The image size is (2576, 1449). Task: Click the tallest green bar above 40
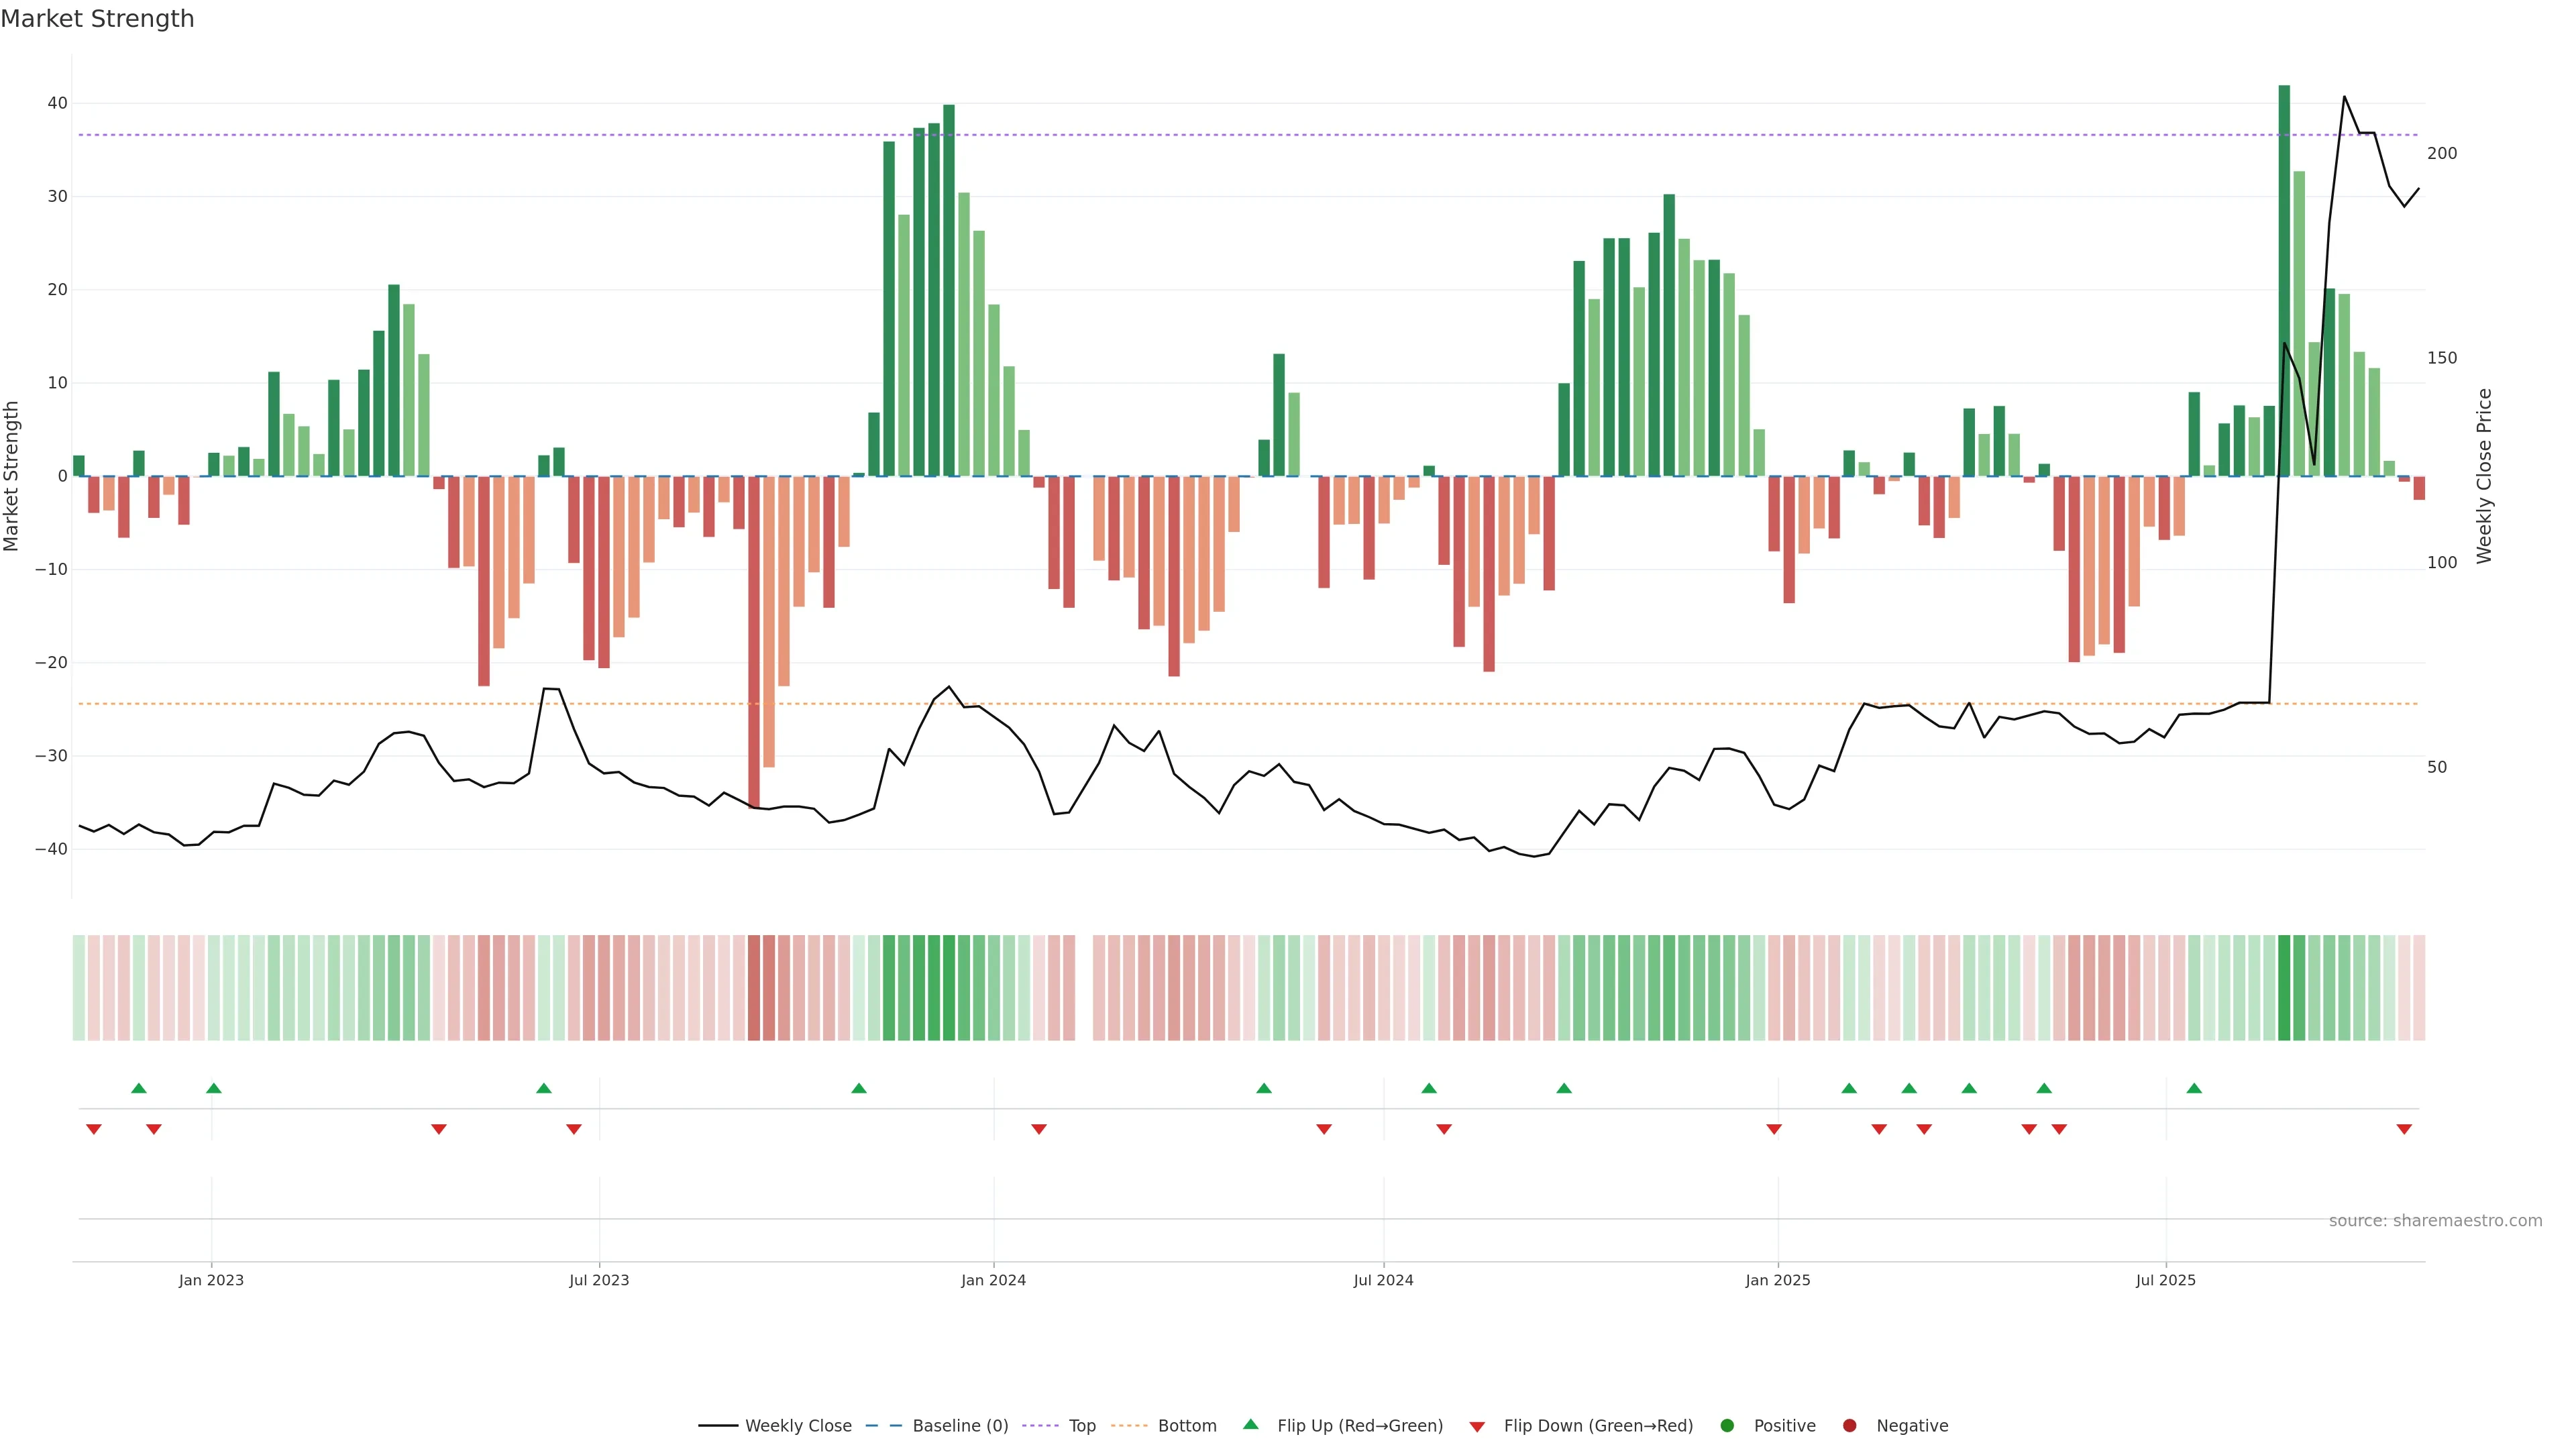[2284, 280]
